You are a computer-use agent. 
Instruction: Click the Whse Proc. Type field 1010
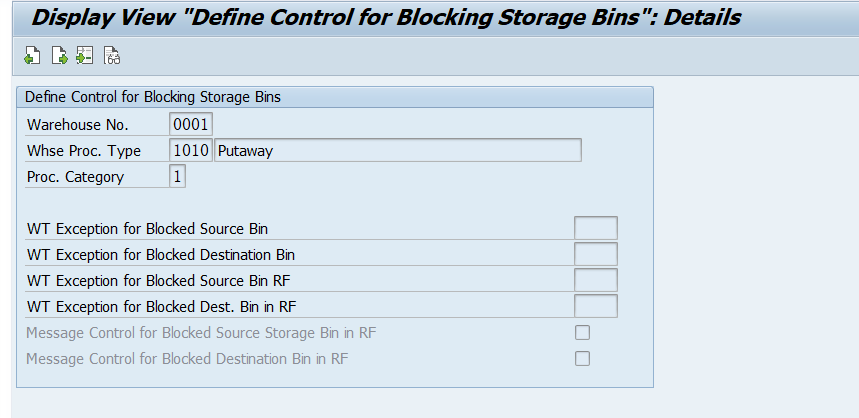point(191,151)
